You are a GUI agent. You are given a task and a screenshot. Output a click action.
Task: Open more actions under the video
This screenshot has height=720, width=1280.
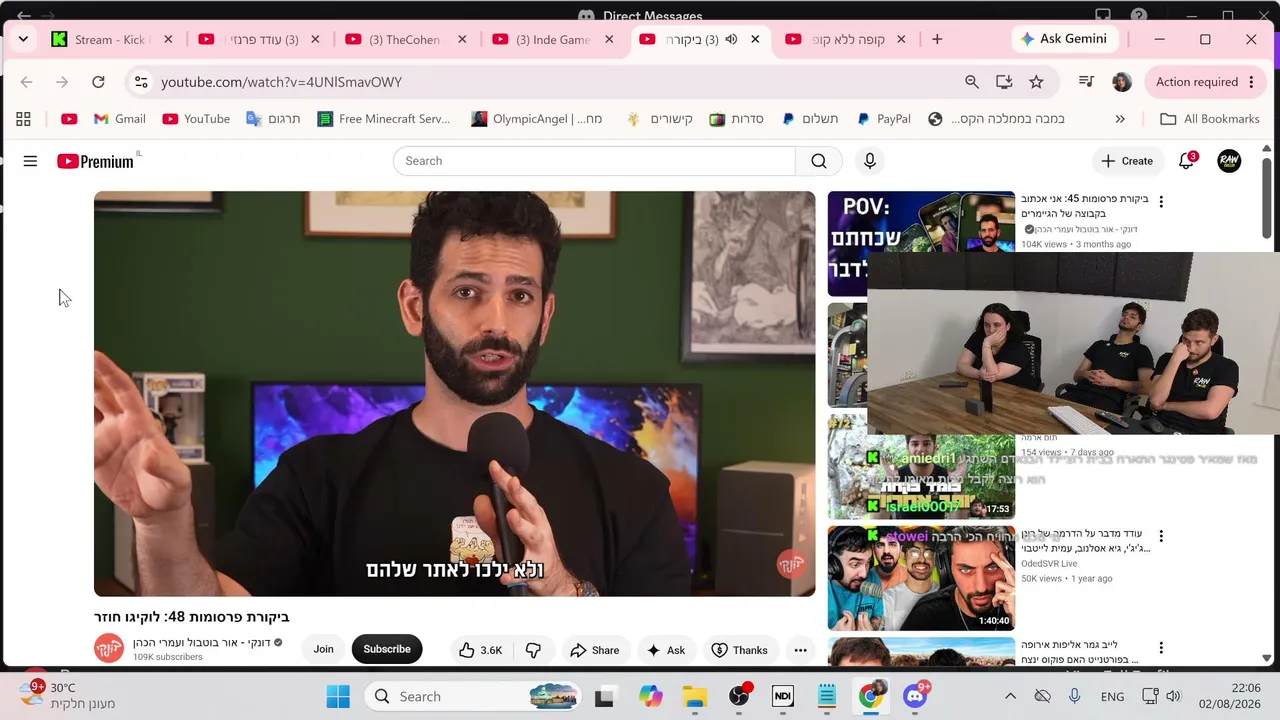(800, 650)
